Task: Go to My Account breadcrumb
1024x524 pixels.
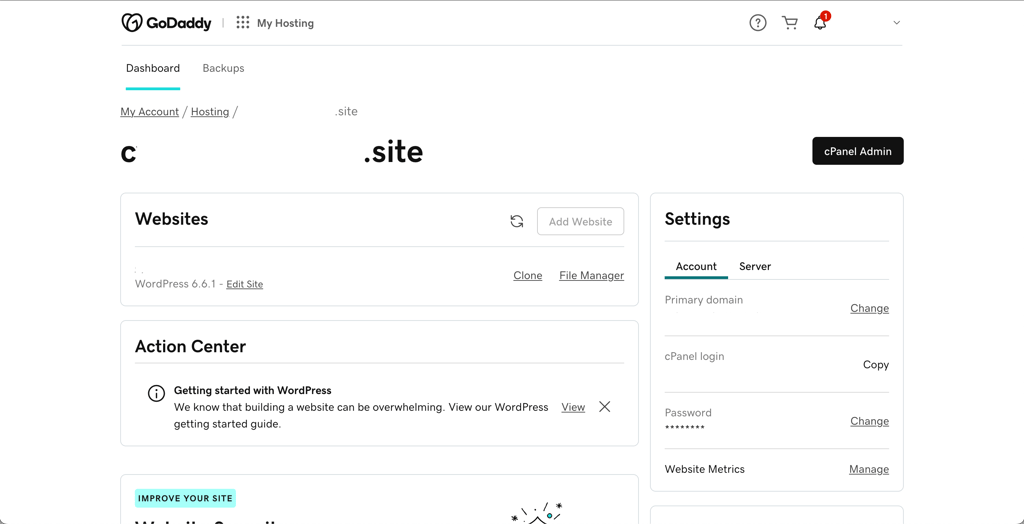Action: click(x=150, y=112)
